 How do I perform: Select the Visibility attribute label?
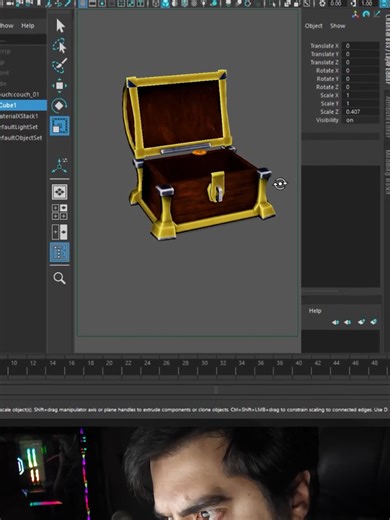point(327,120)
